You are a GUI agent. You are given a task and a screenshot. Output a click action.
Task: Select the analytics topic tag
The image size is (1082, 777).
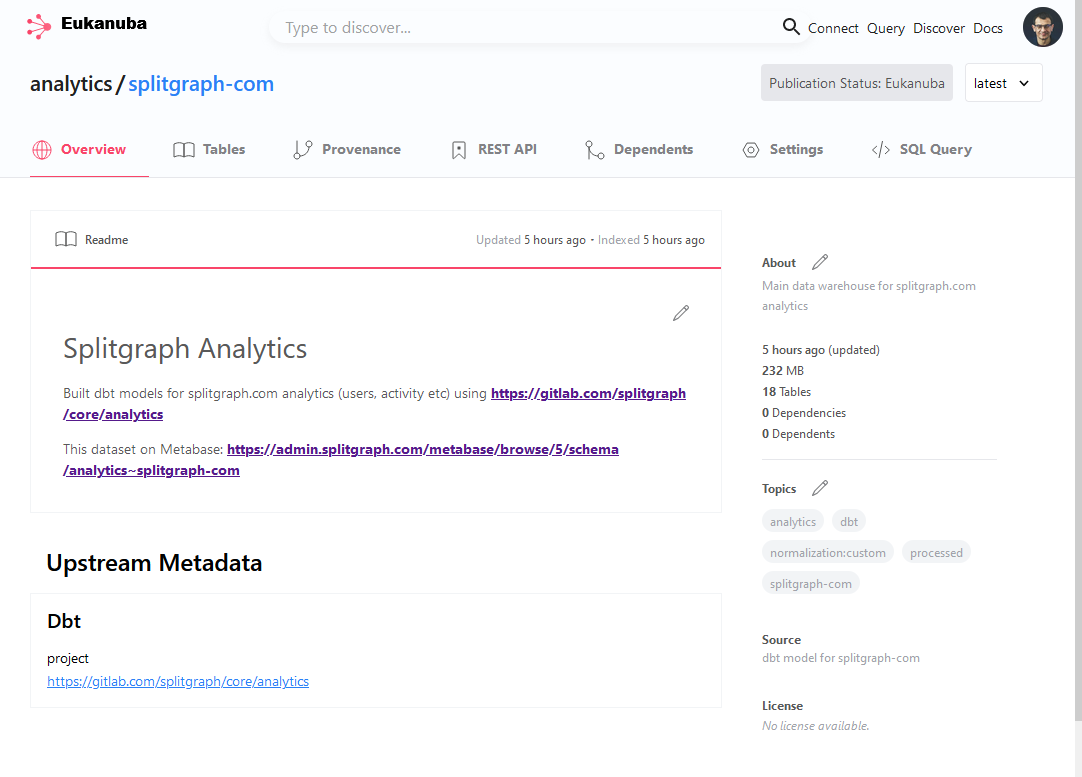point(793,522)
